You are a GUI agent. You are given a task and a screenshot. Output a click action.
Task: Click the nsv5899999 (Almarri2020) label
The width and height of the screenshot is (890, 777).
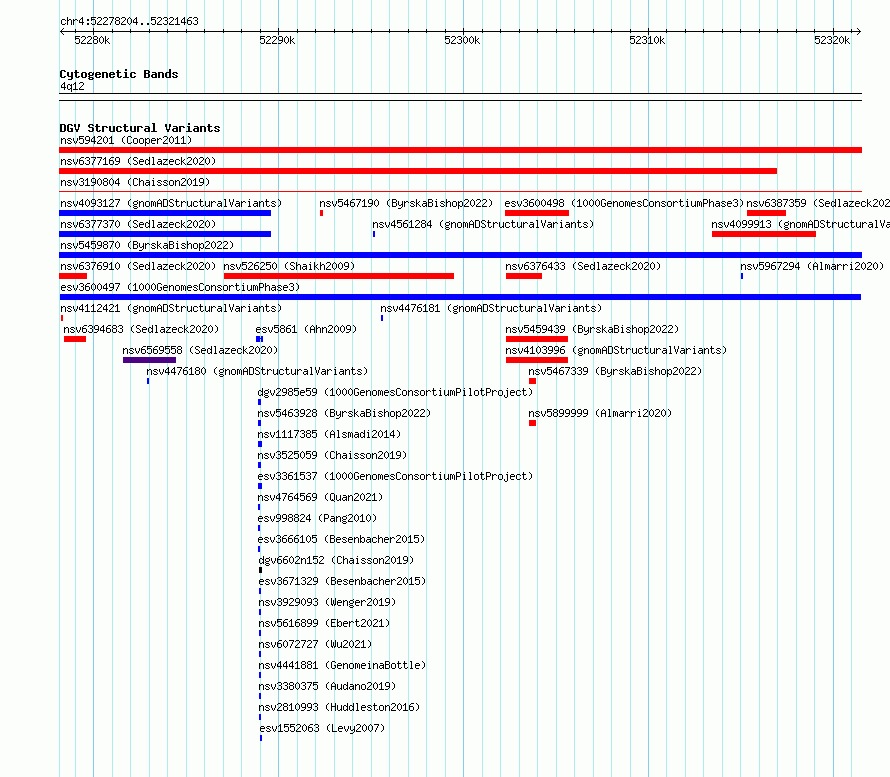tap(600, 413)
